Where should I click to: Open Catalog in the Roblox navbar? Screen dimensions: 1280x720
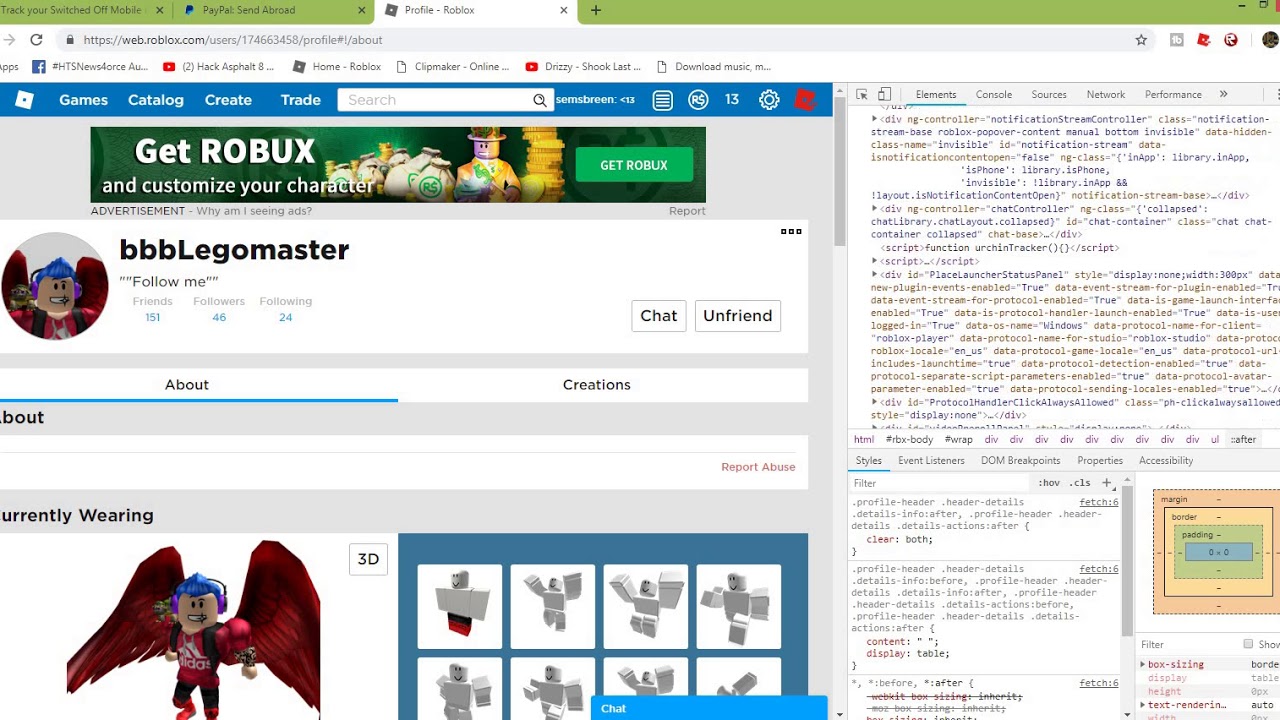[156, 100]
